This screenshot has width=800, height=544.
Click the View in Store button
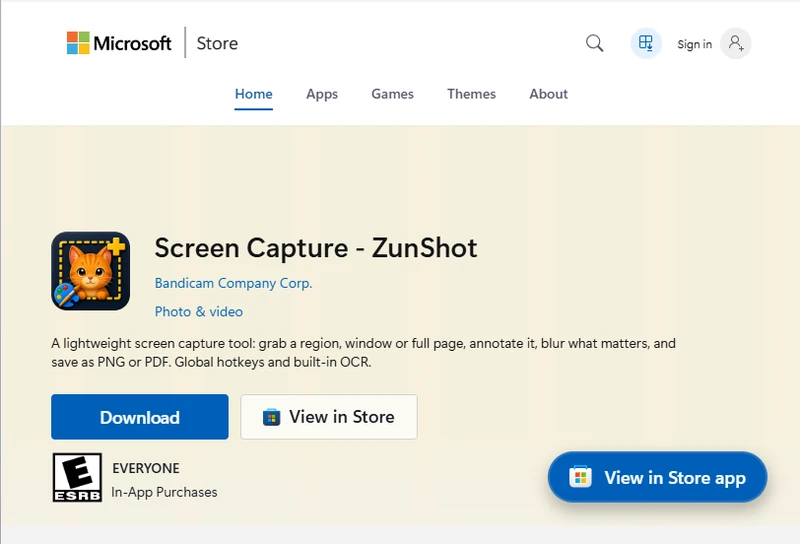point(329,417)
